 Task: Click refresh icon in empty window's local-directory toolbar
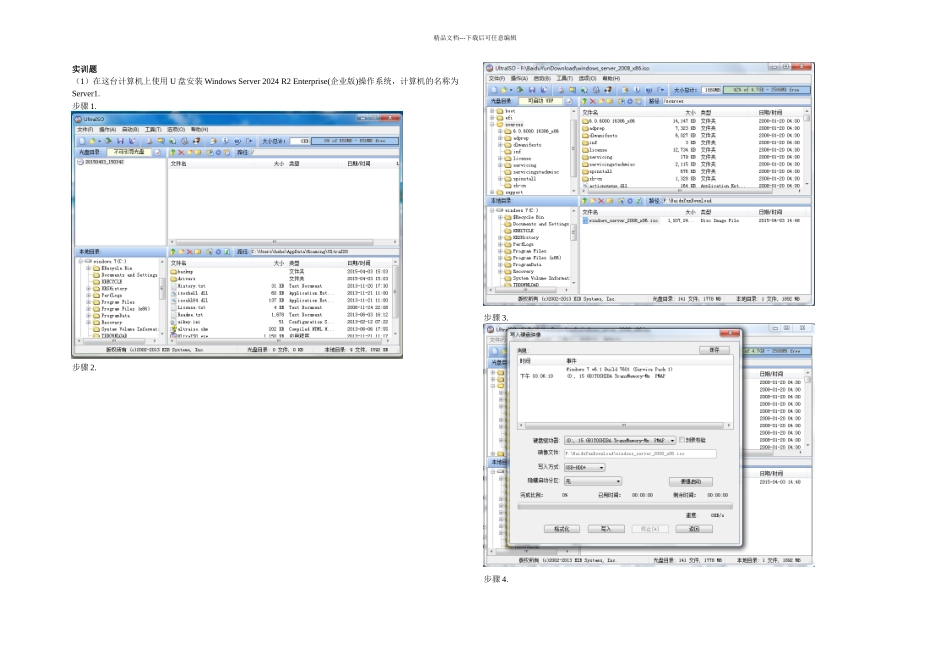pos(227,251)
